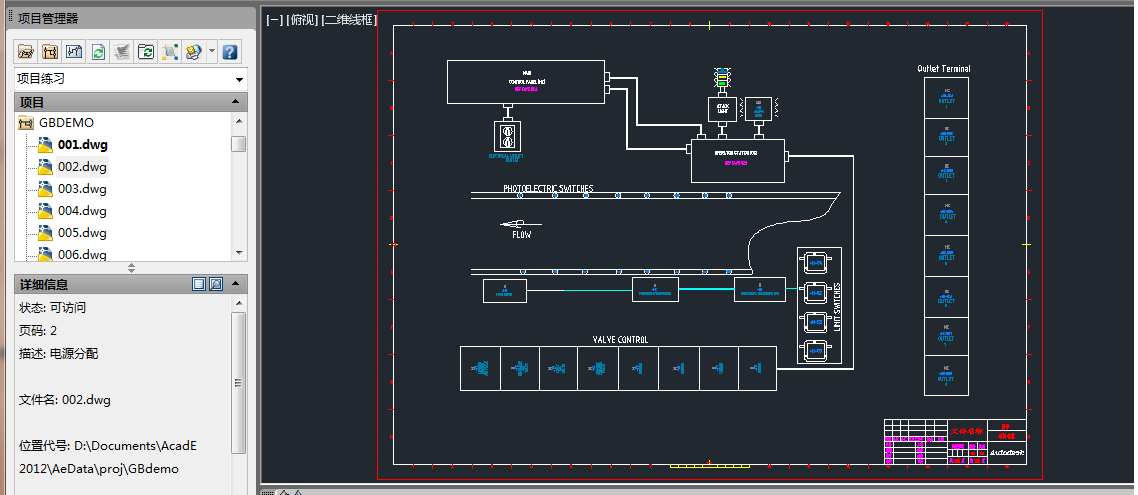Click the LIMIT SWITCHES vertical label
Screen dimensions: 1138x495
click(836, 307)
